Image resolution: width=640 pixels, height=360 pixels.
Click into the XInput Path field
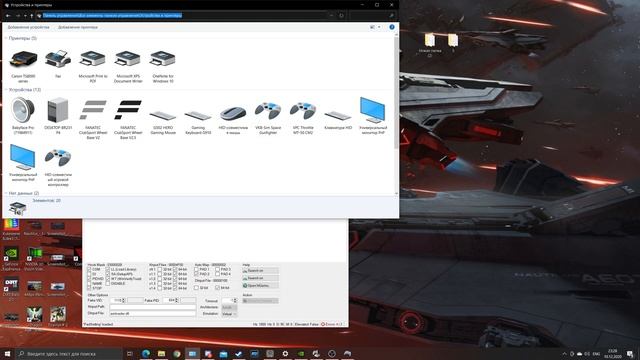pyautogui.click(x=153, y=307)
